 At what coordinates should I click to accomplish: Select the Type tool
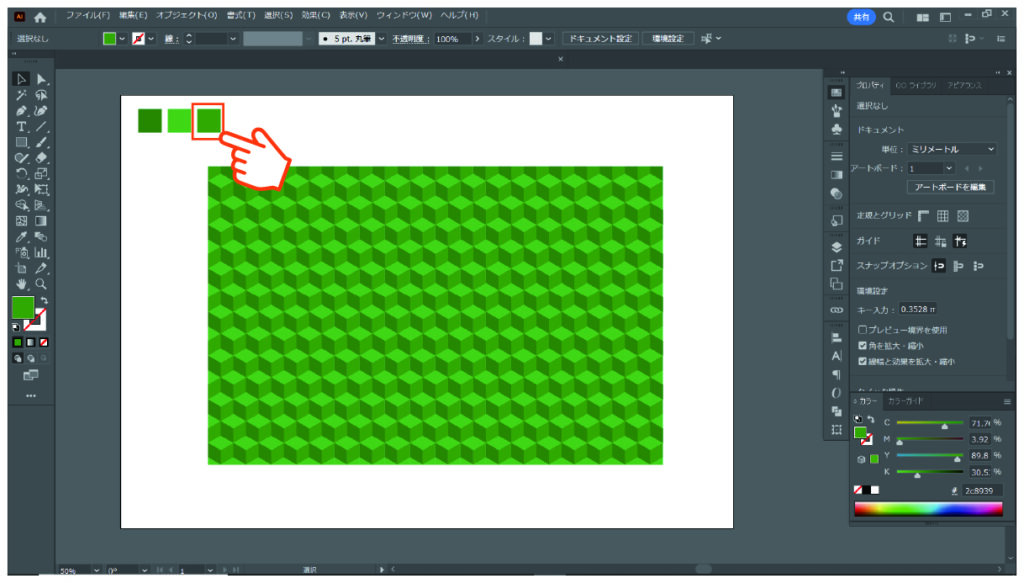pyautogui.click(x=21, y=127)
